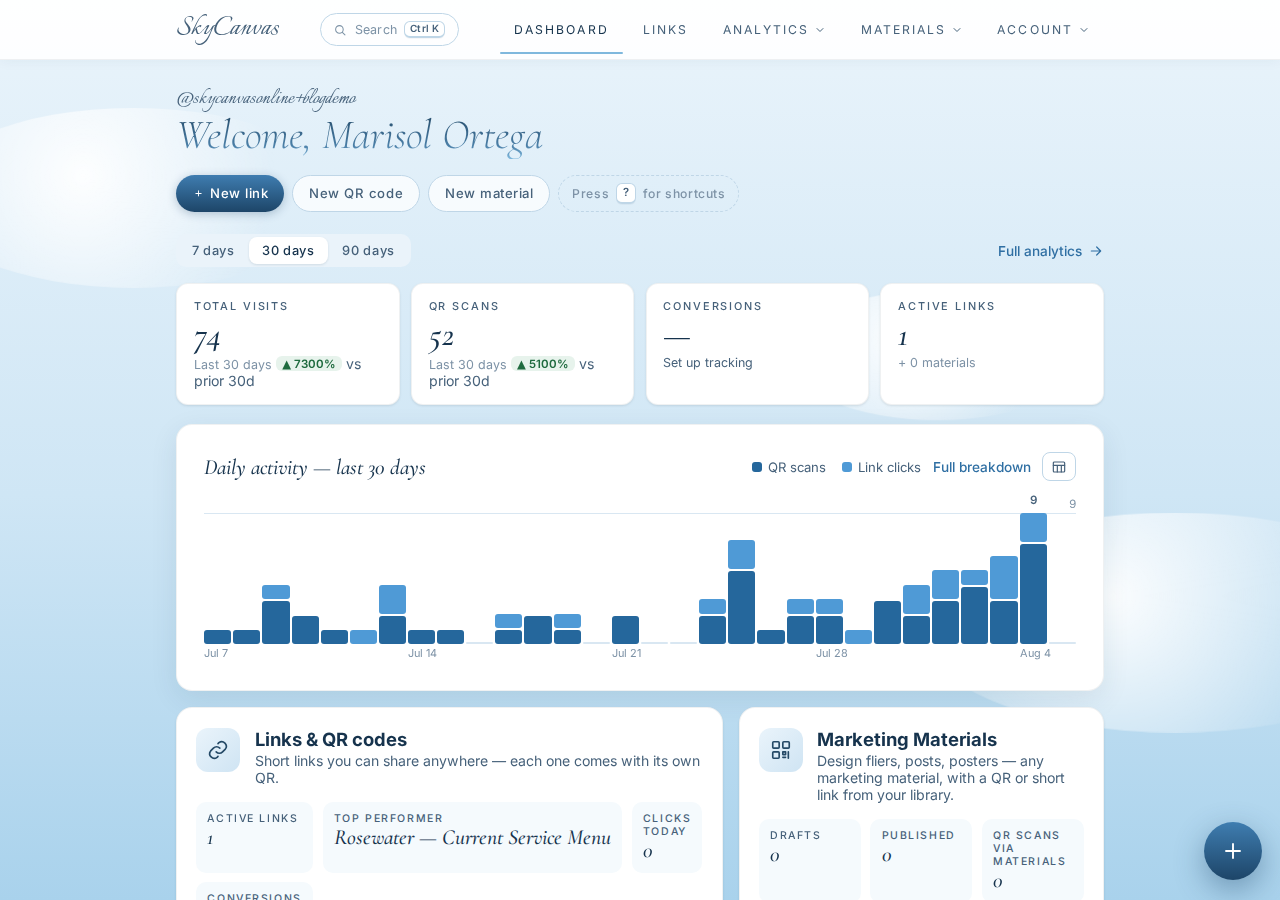Click Rosewater — Current Service Menu top performer

coord(472,838)
